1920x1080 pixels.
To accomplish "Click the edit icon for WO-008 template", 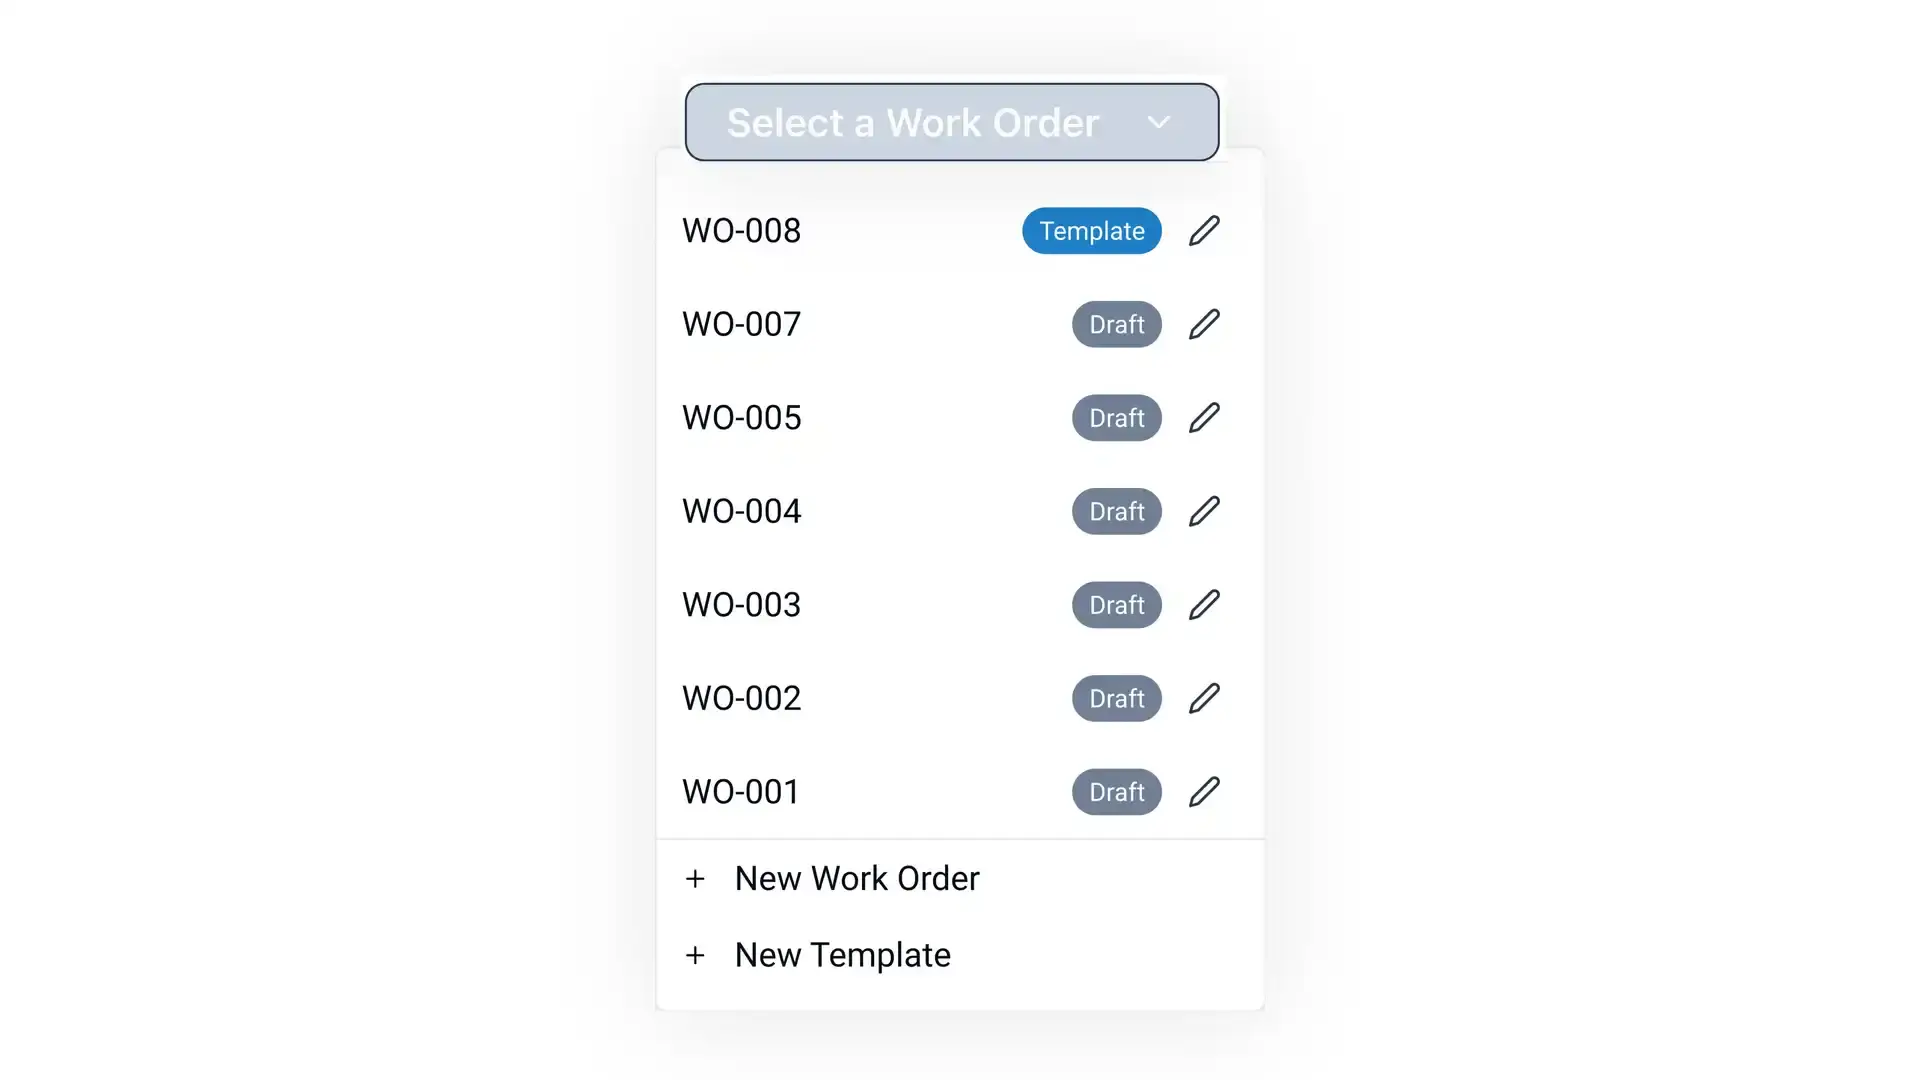I will [x=1203, y=231].
